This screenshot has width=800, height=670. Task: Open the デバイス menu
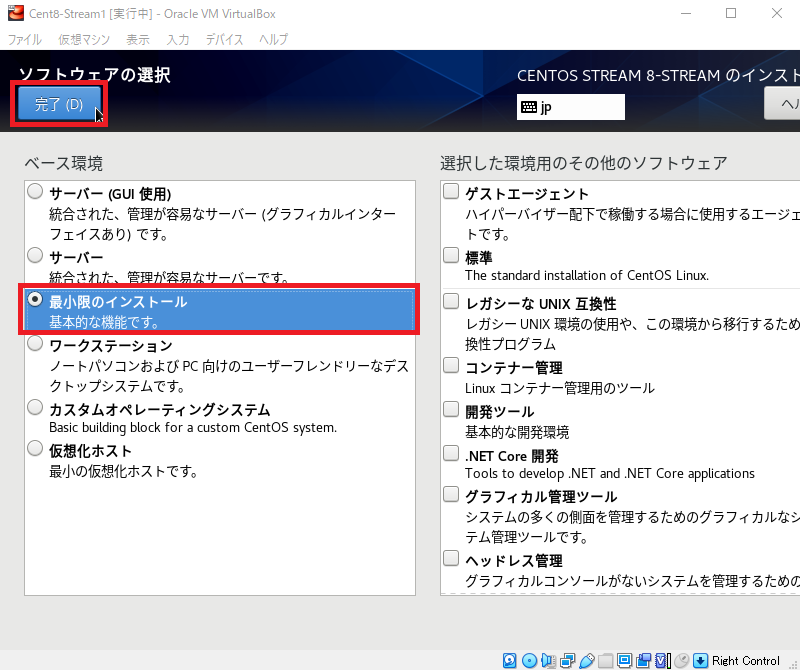224,39
